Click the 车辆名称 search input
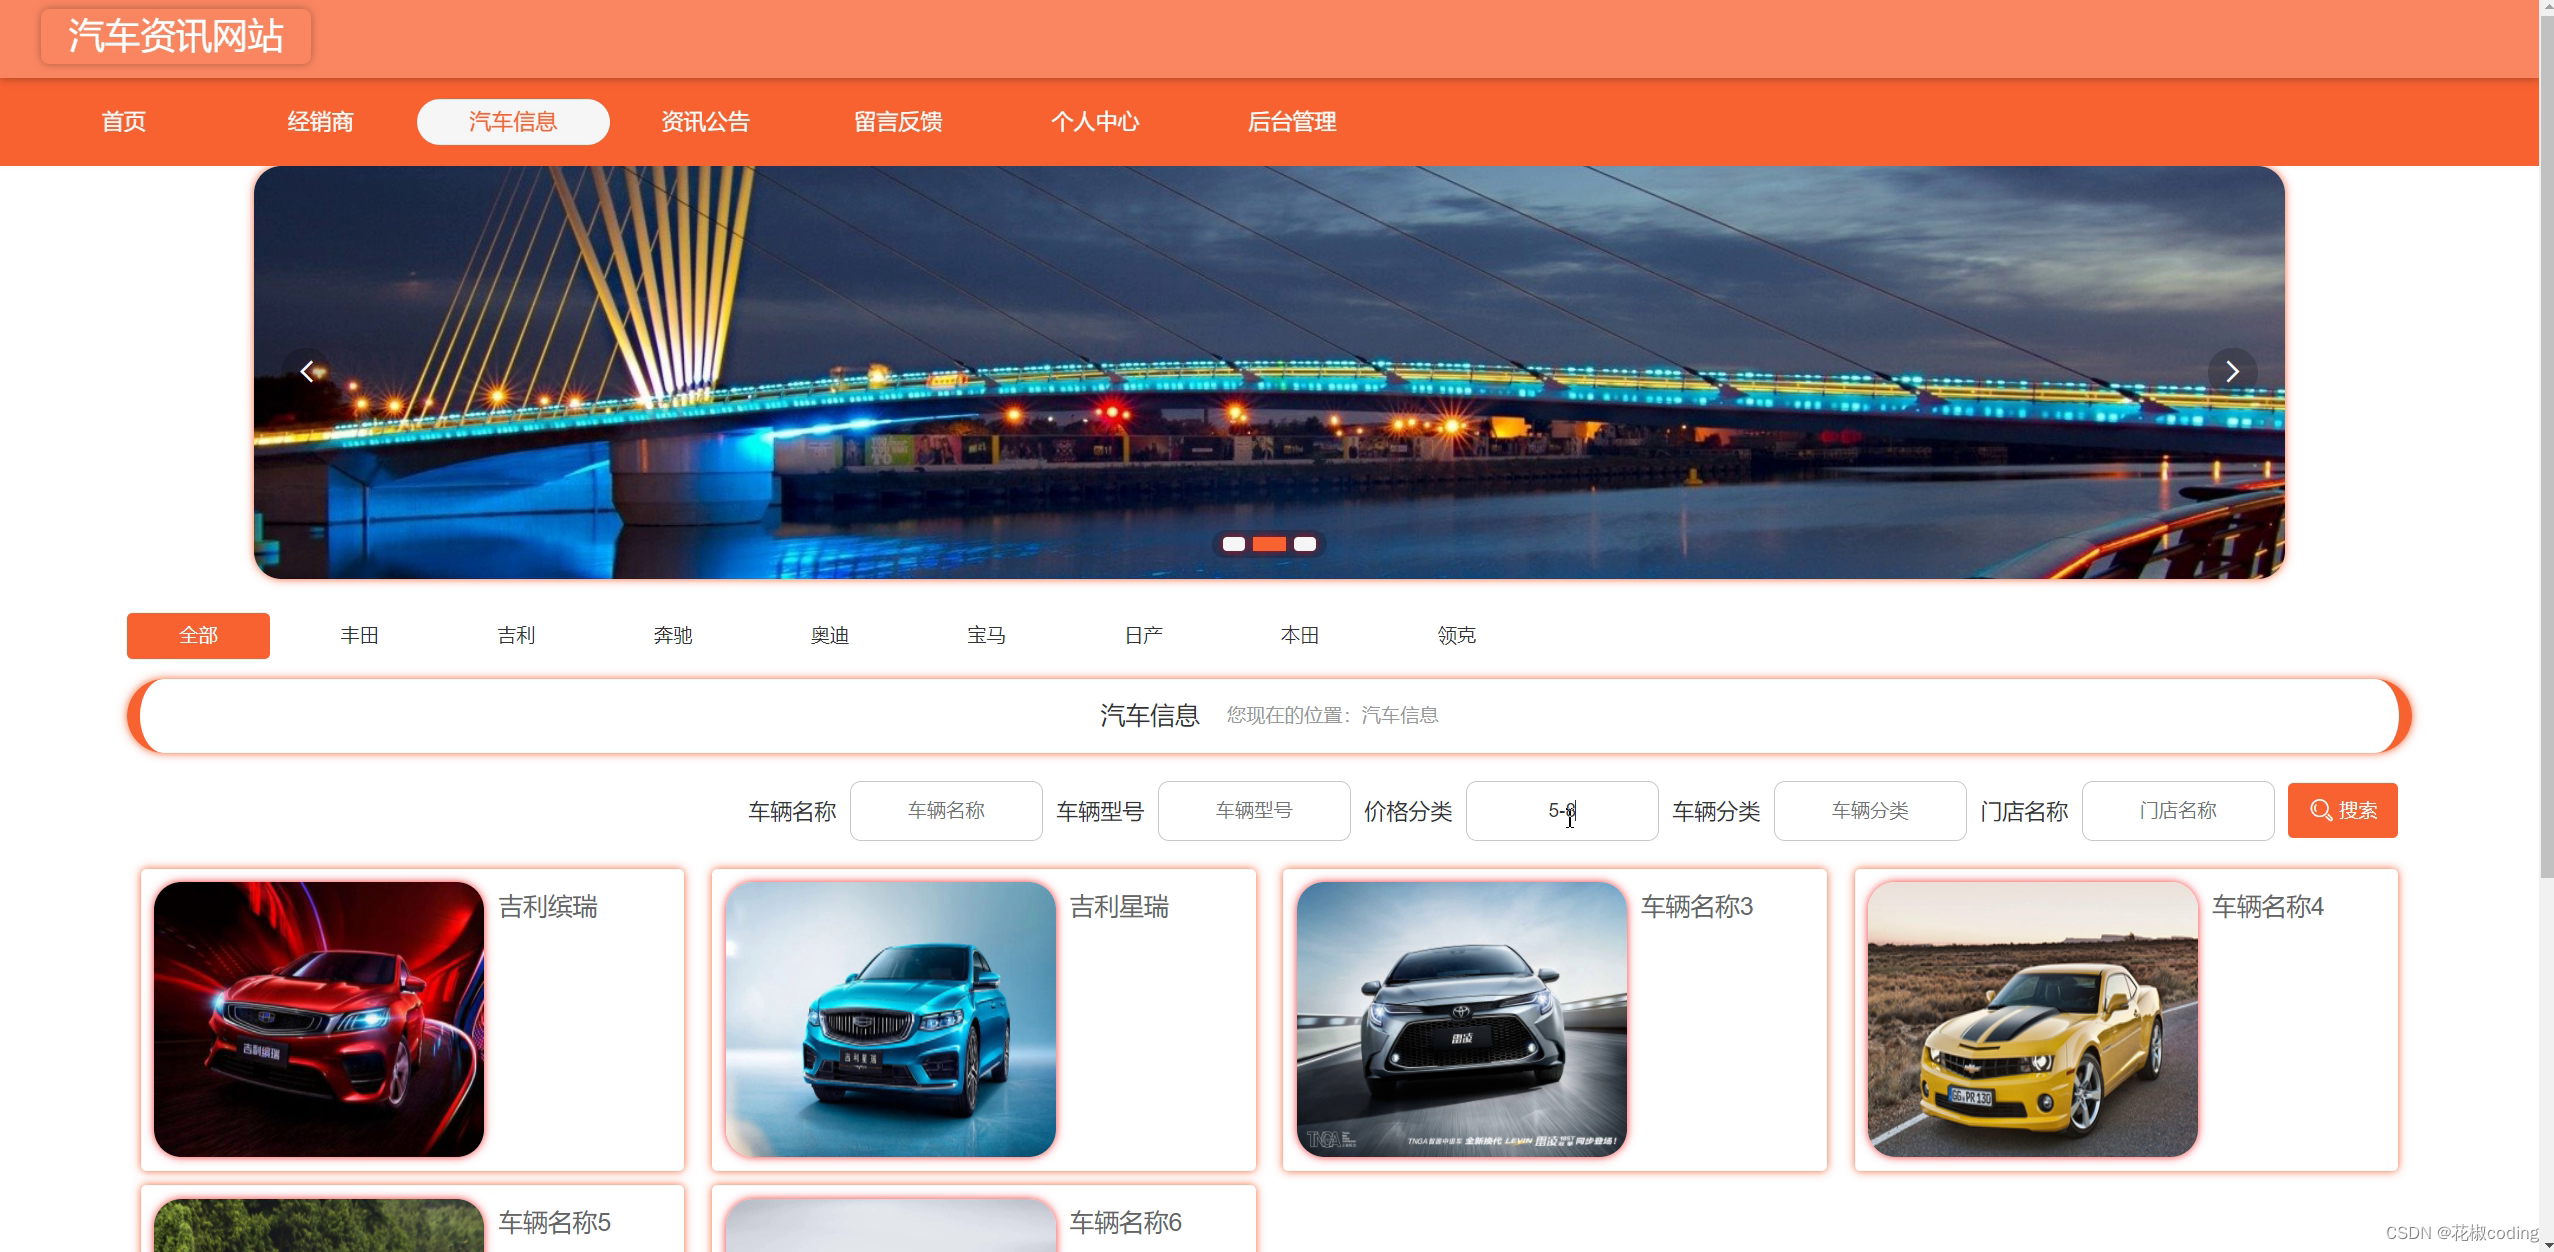The image size is (2554, 1252). (946, 810)
